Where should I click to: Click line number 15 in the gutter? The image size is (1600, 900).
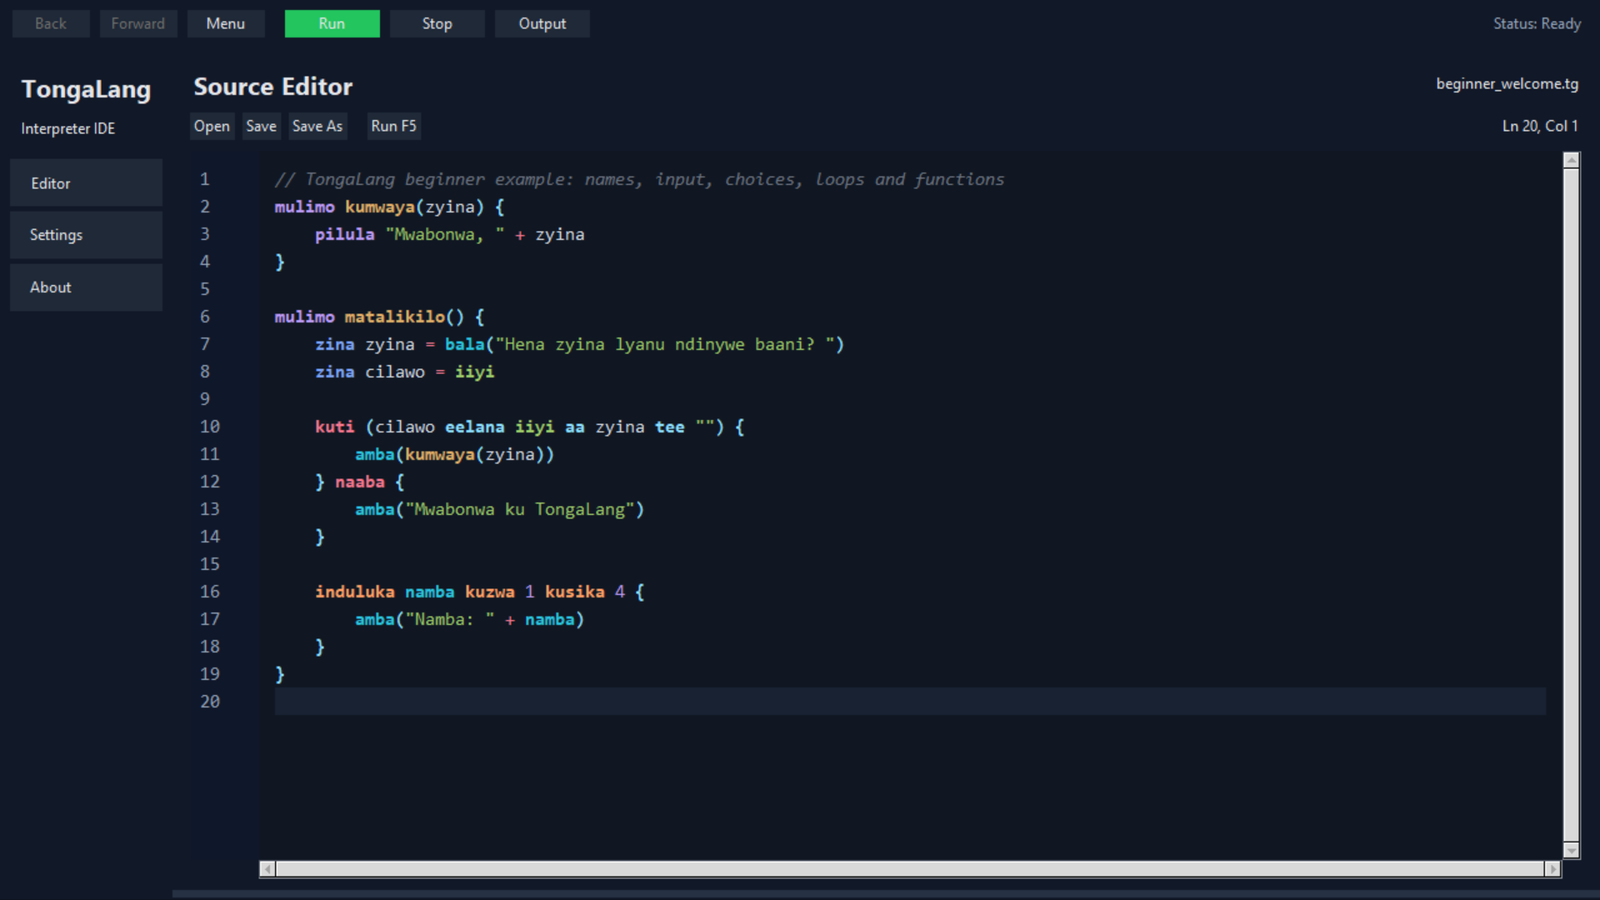tap(210, 564)
